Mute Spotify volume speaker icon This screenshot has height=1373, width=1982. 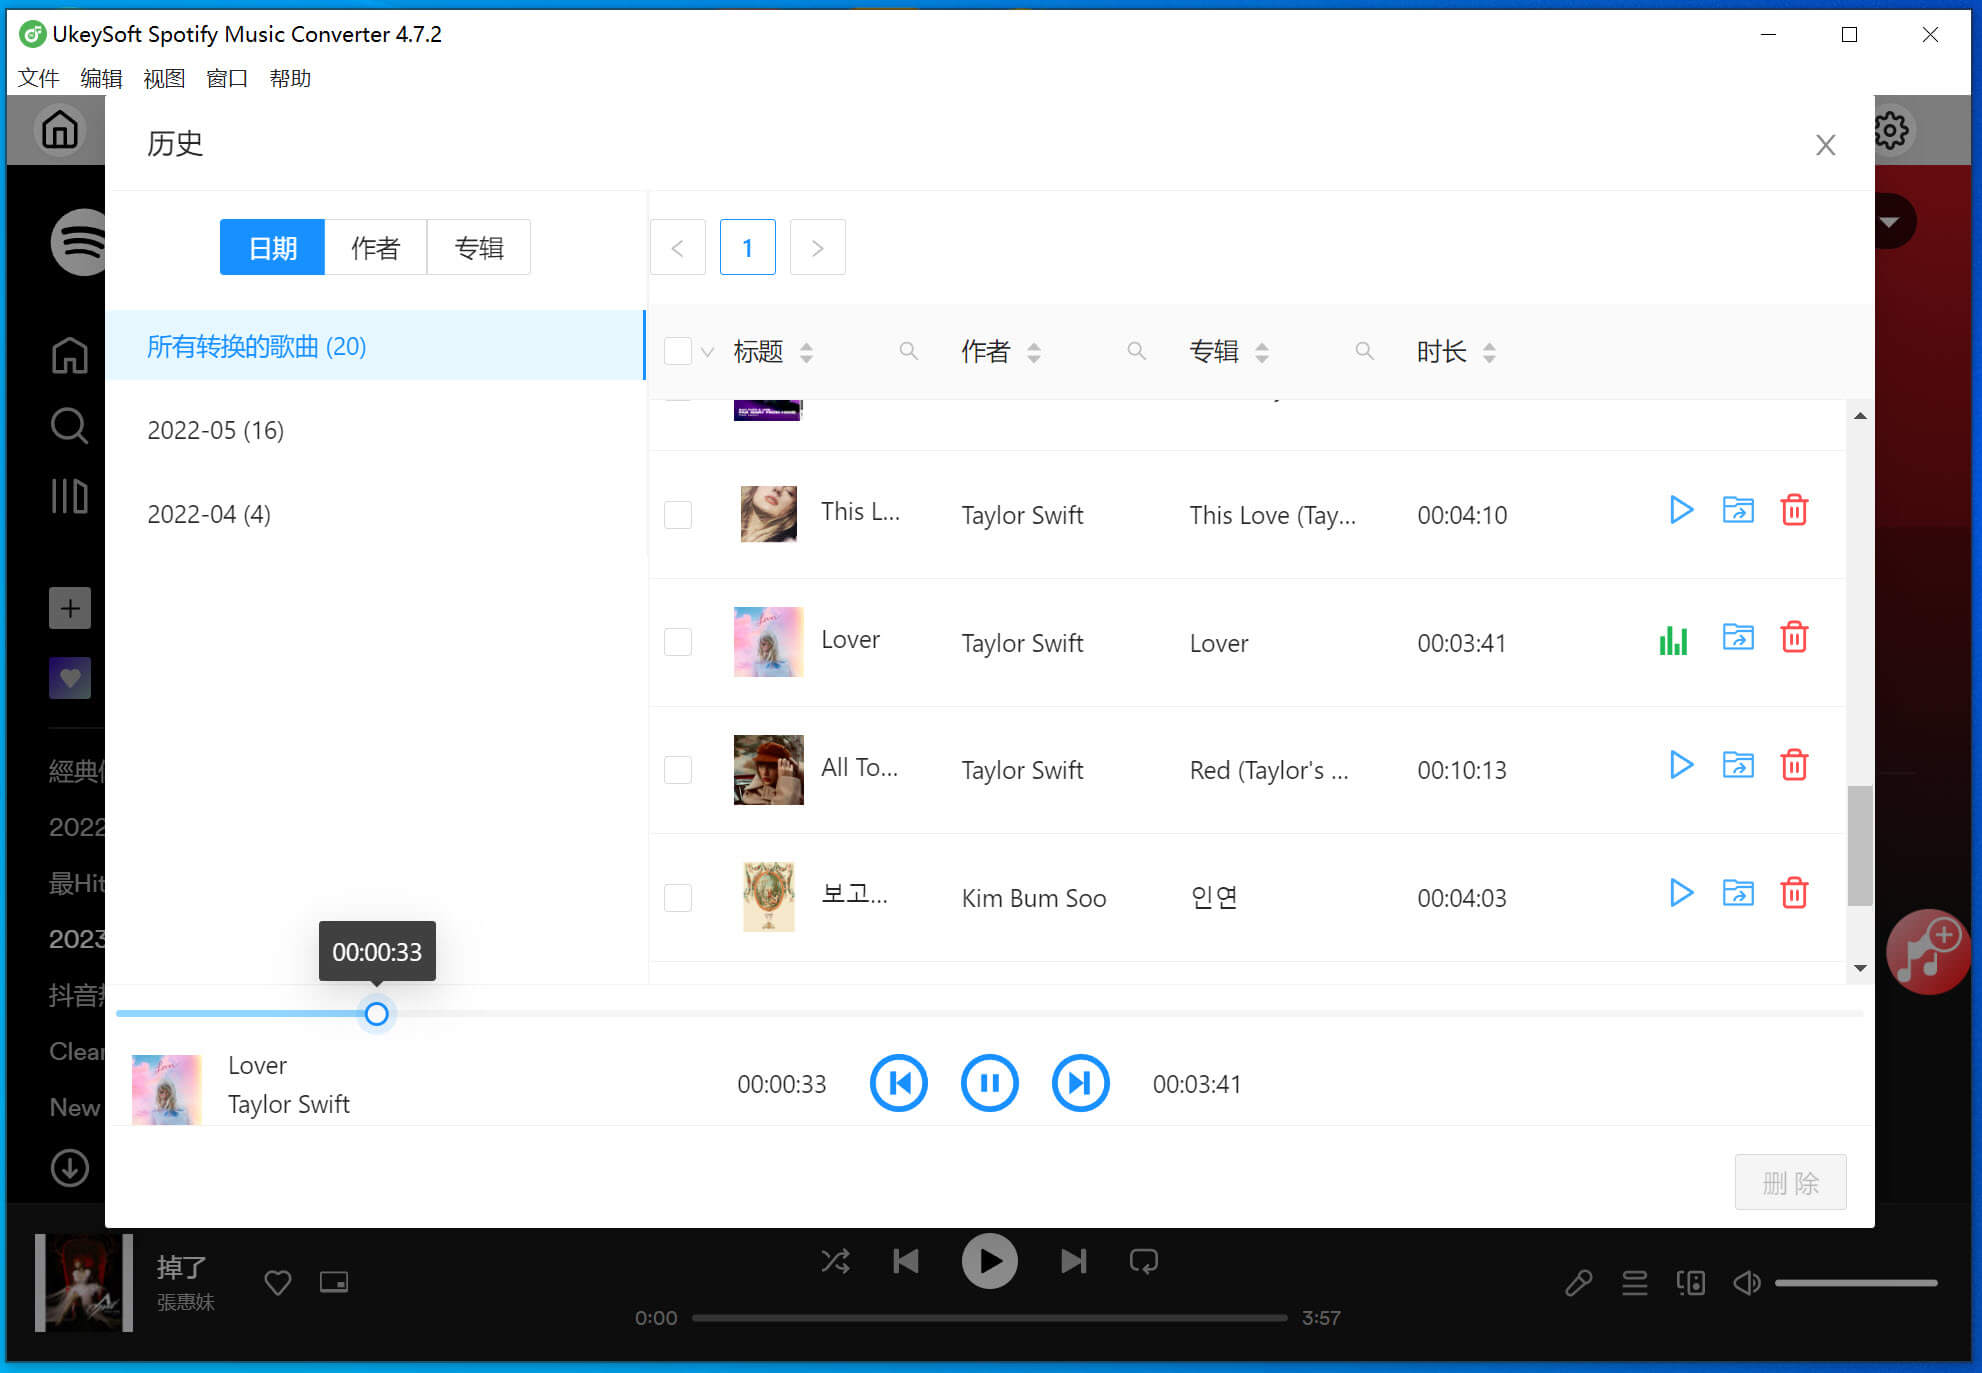[1747, 1282]
